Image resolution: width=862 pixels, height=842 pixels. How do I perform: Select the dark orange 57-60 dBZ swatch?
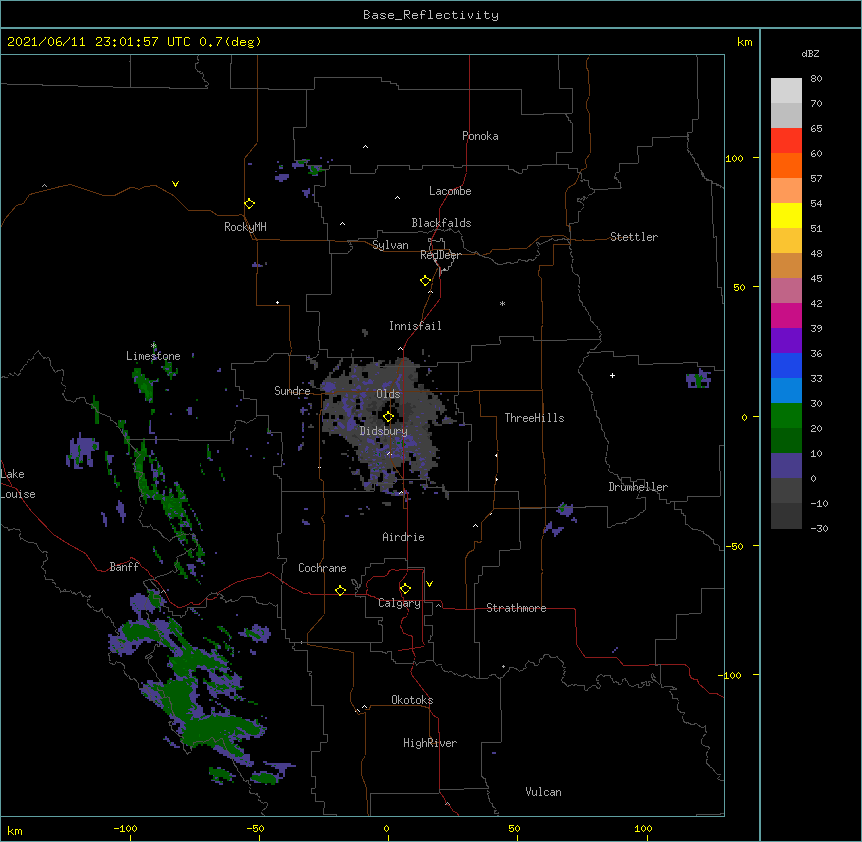786,165
